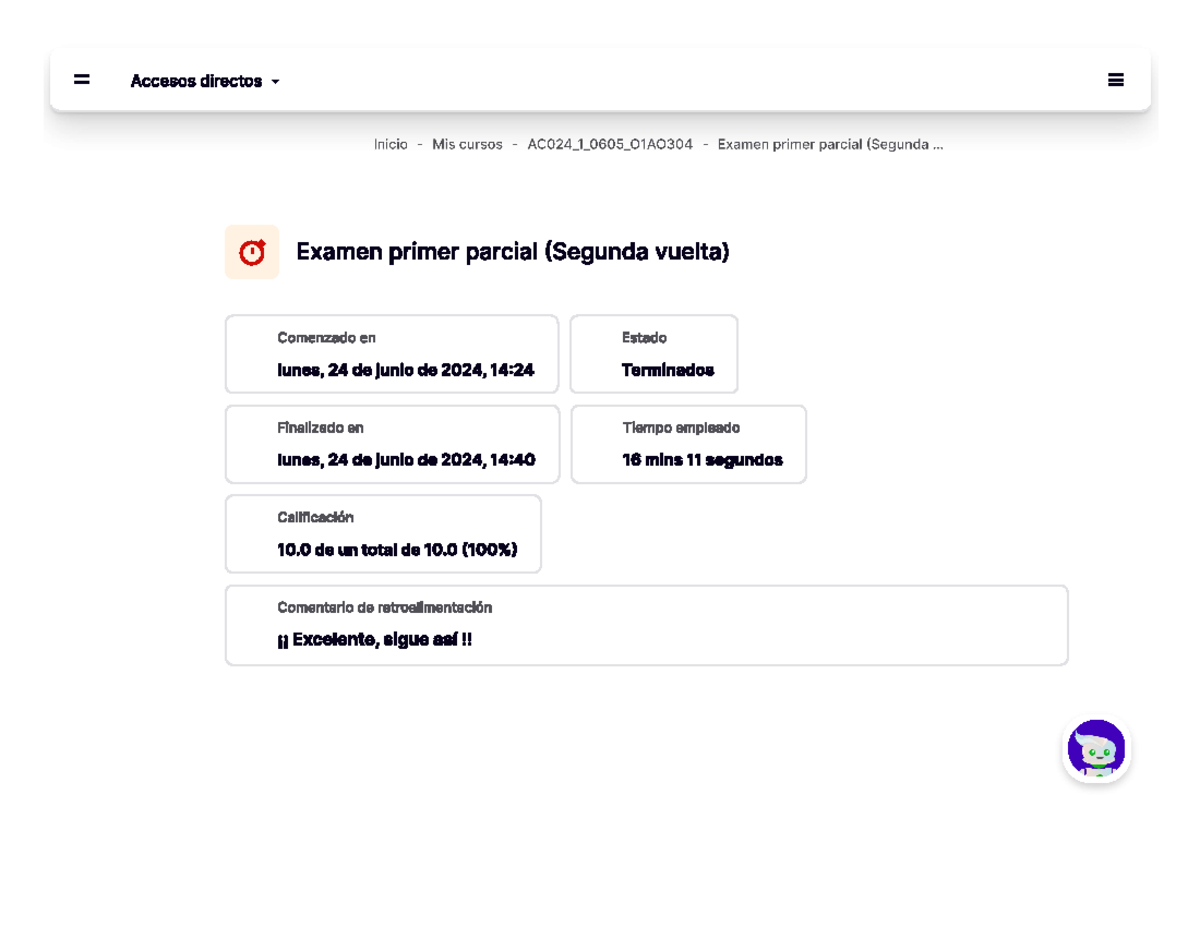
Task: Click the Examen primer parcial breadcrumb item
Action: [830, 144]
